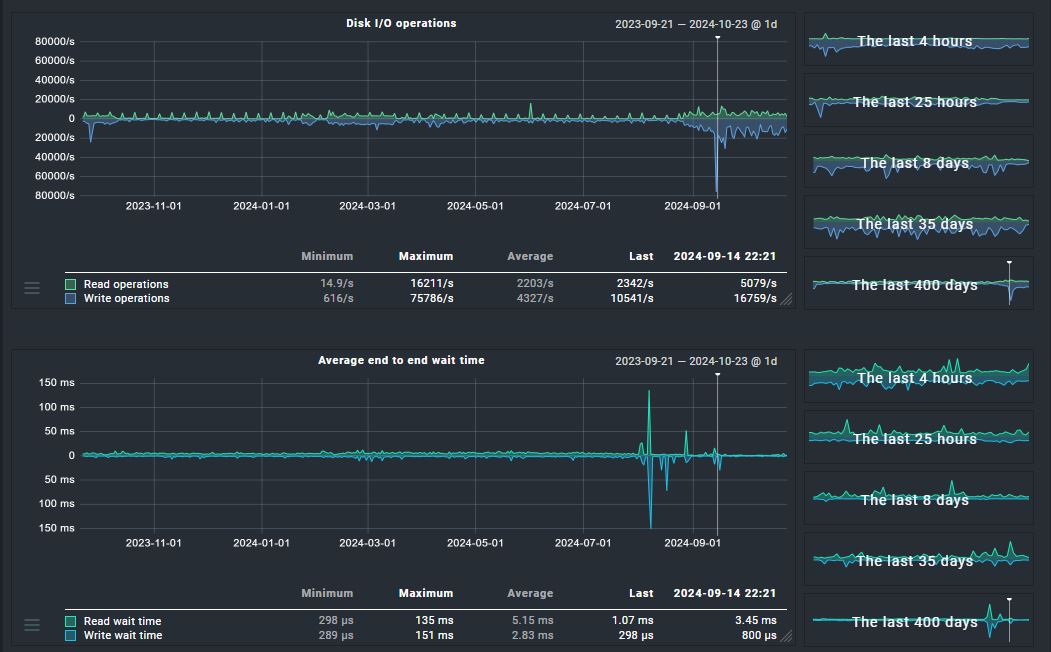Image resolution: width=1051 pixels, height=652 pixels.
Task: Show the last 4 hours of Disk I/O
Action: 918,42
